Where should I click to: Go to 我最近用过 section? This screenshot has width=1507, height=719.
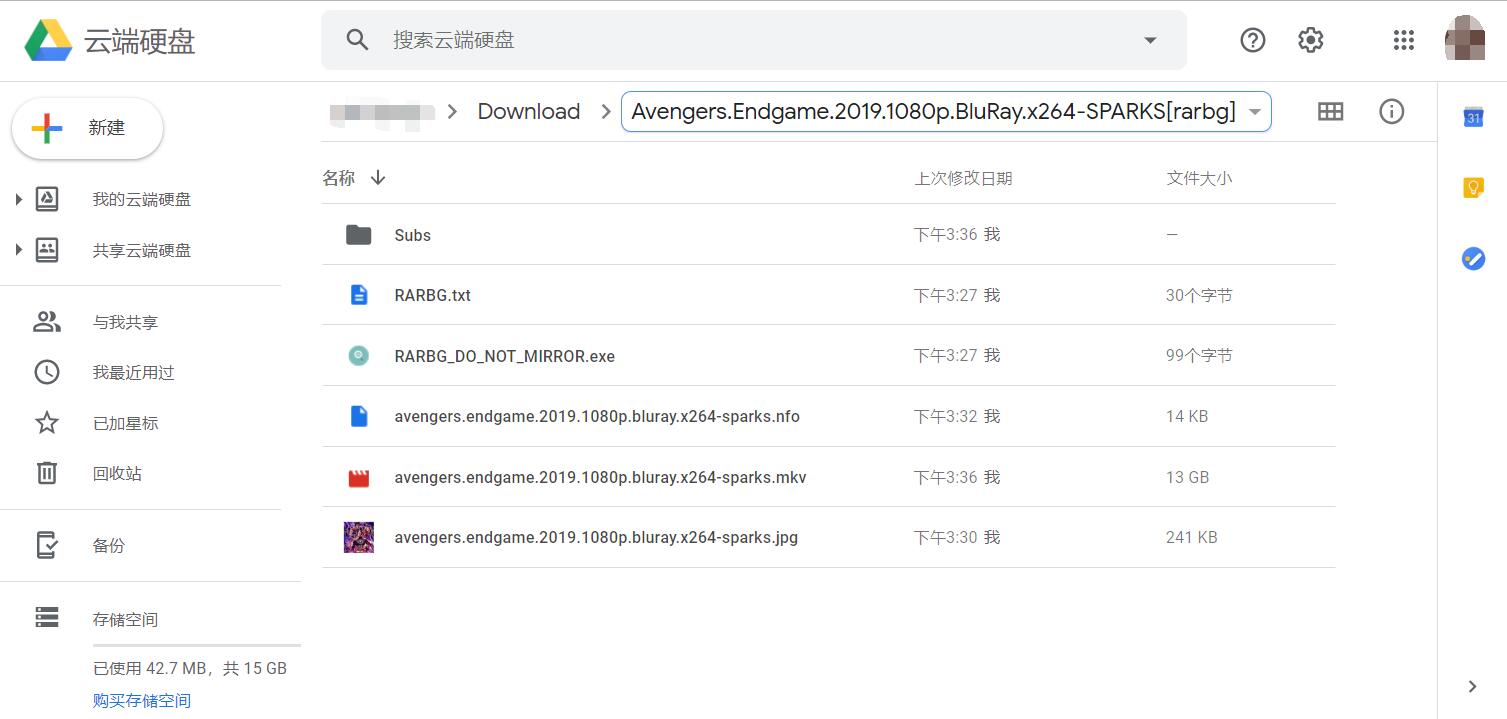pyautogui.click(x=133, y=372)
